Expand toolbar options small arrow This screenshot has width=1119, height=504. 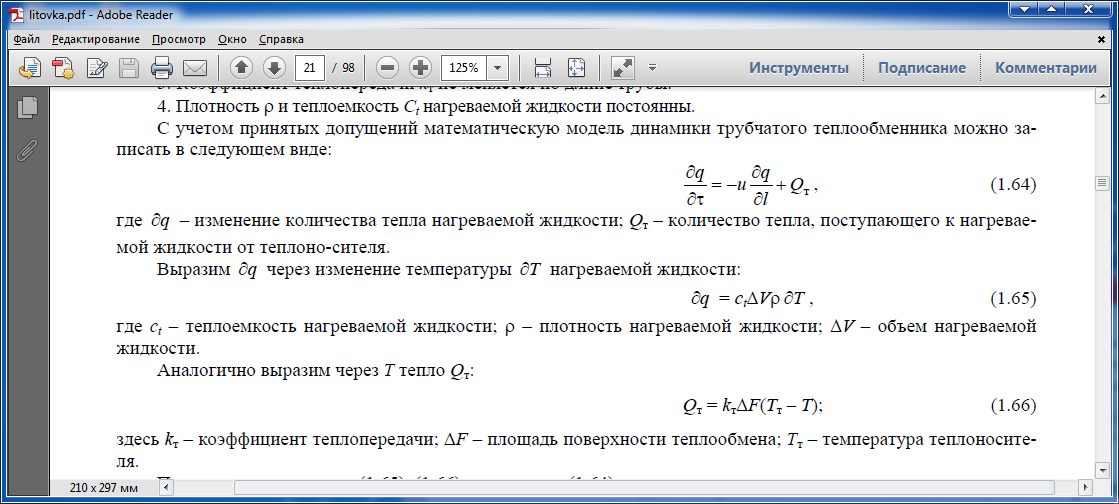[652, 69]
